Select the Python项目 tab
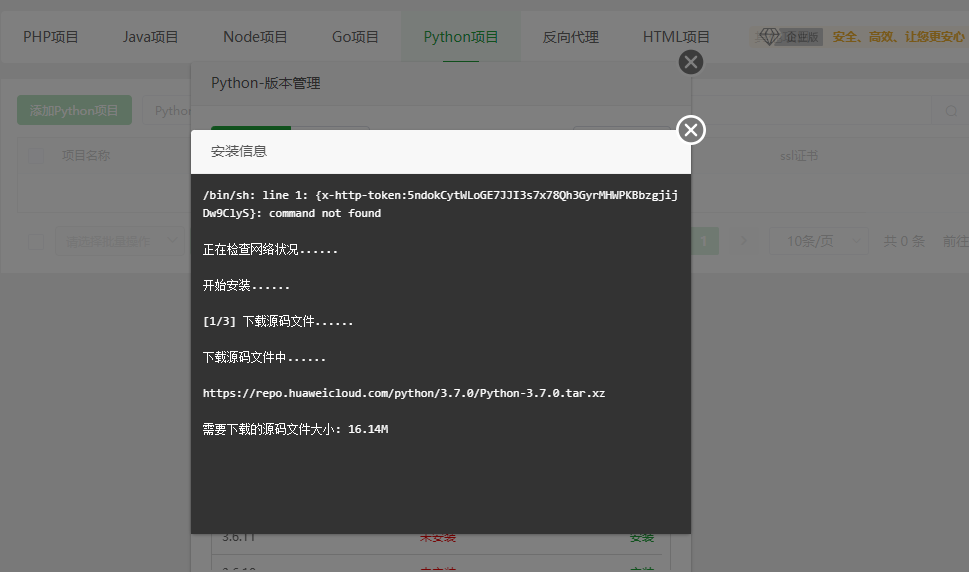The height and width of the screenshot is (572, 969). coord(461,37)
